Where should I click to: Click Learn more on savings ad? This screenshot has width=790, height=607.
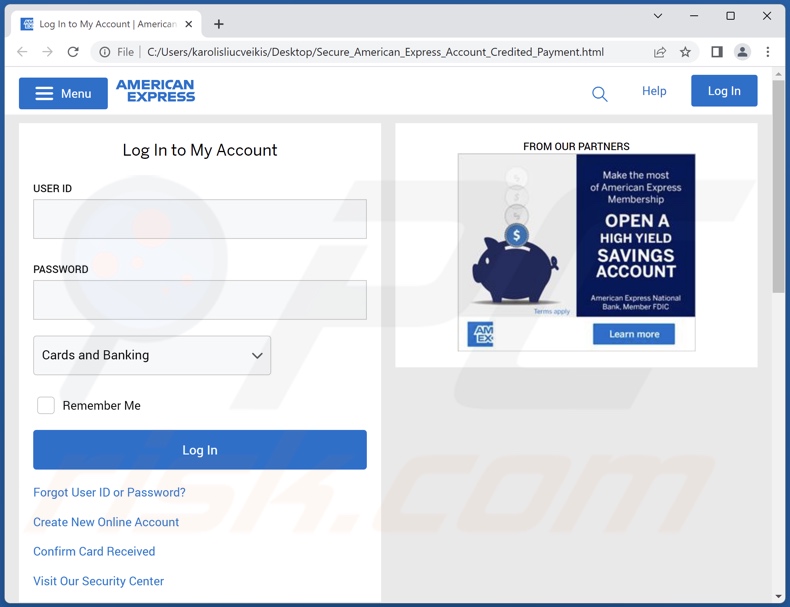tap(634, 334)
